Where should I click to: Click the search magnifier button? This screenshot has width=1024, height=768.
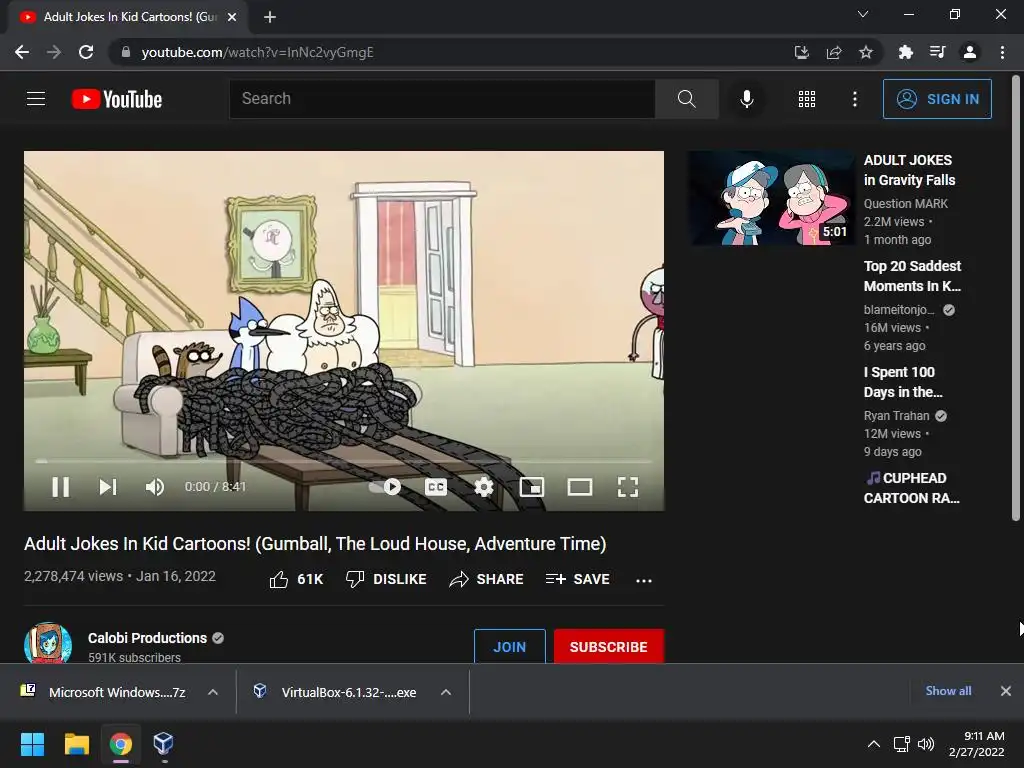(x=686, y=99)
